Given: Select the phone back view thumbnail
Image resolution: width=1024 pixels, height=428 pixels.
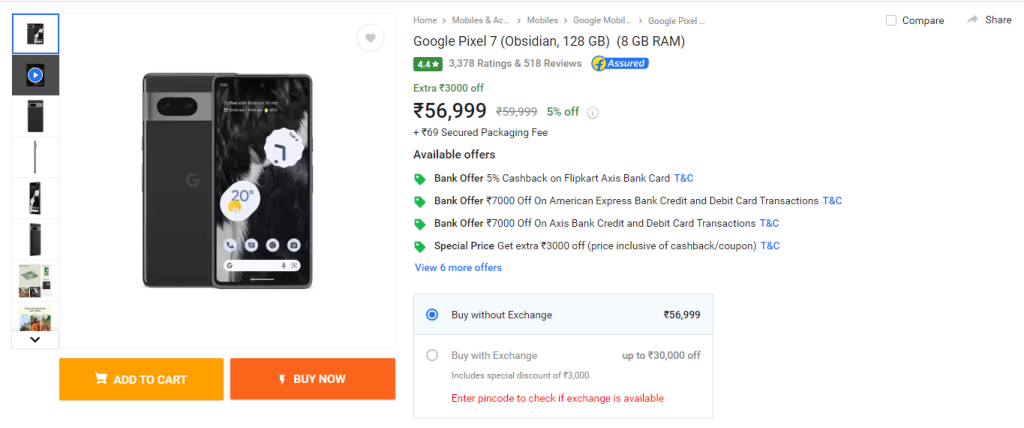Looking at the screenshot, I should click(35, 116).
